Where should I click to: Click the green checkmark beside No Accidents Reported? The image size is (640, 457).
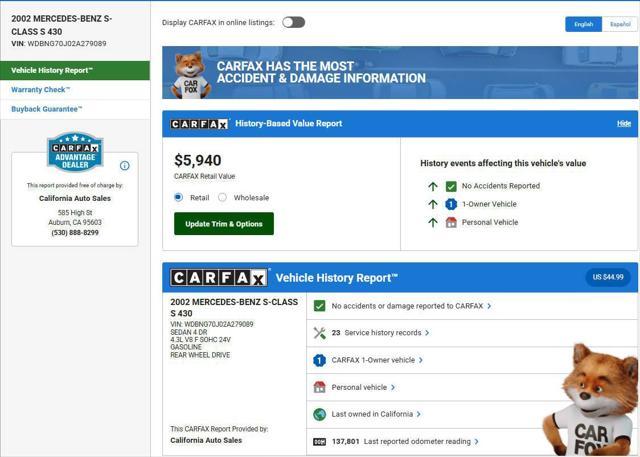click(451, 186)
